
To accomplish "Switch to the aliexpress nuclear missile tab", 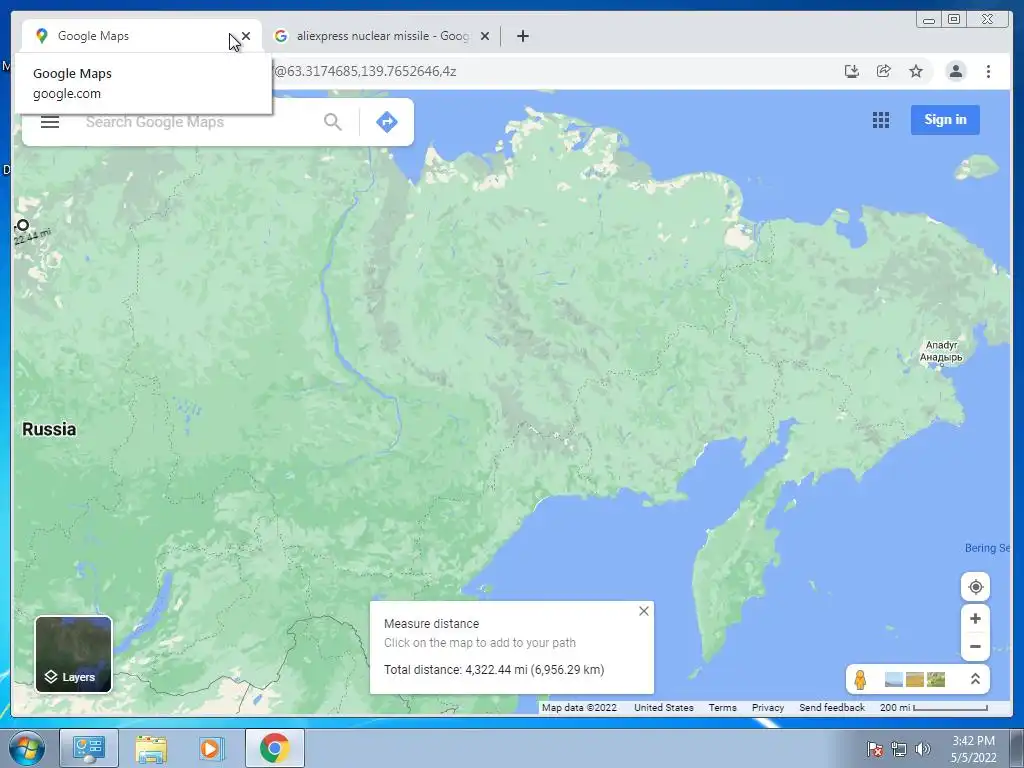I will click(x=381, y=36).
